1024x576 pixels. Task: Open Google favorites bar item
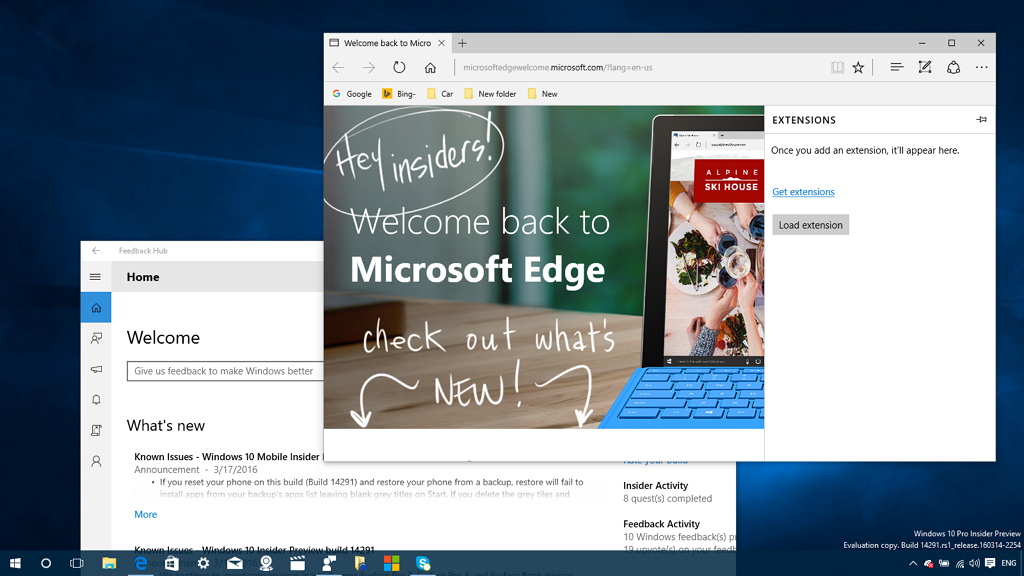pyautogui.click(x=352, y=94)
